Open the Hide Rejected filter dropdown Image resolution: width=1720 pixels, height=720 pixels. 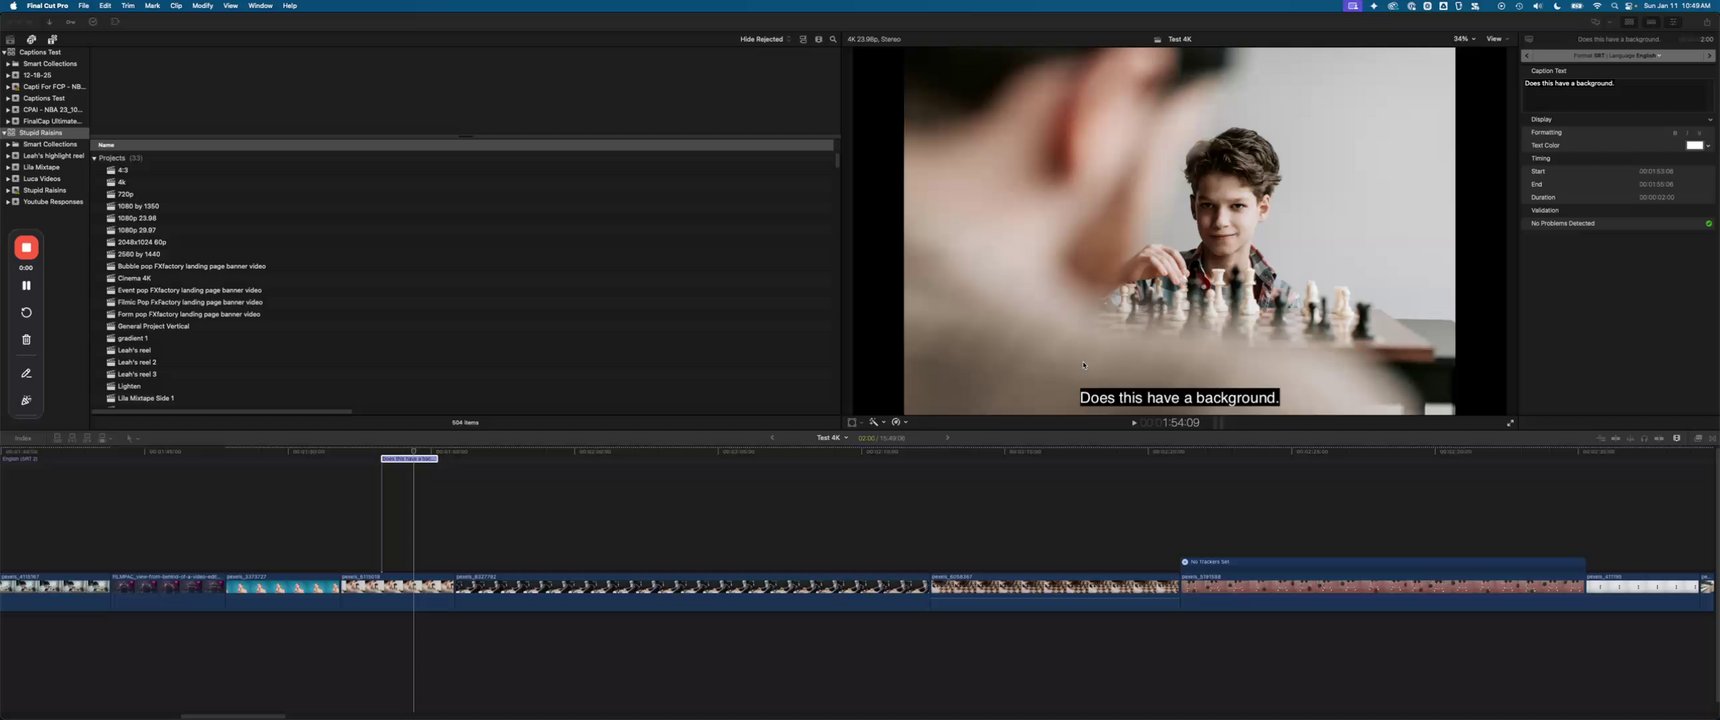pos(765,40)
